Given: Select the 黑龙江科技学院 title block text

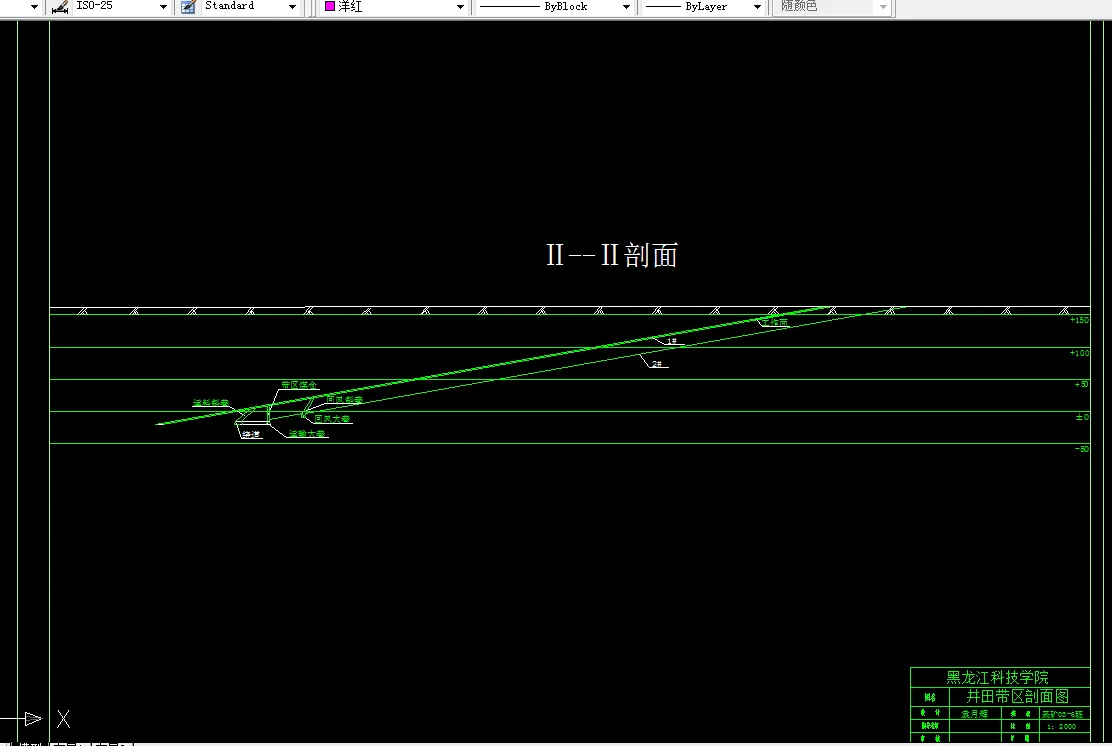Looking at the screenshot, I should tap(998, 677).
